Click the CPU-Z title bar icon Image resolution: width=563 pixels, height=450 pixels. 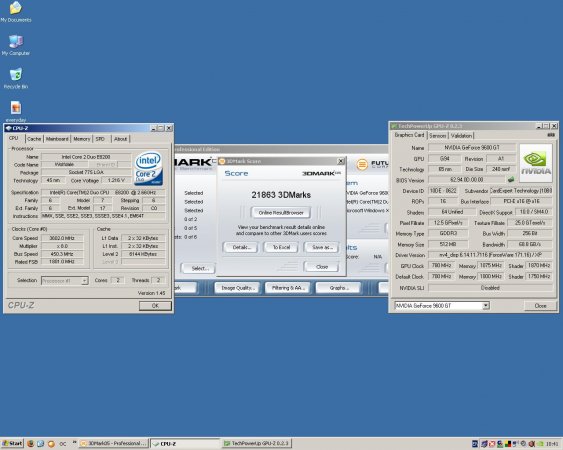(x=9, y=128)
